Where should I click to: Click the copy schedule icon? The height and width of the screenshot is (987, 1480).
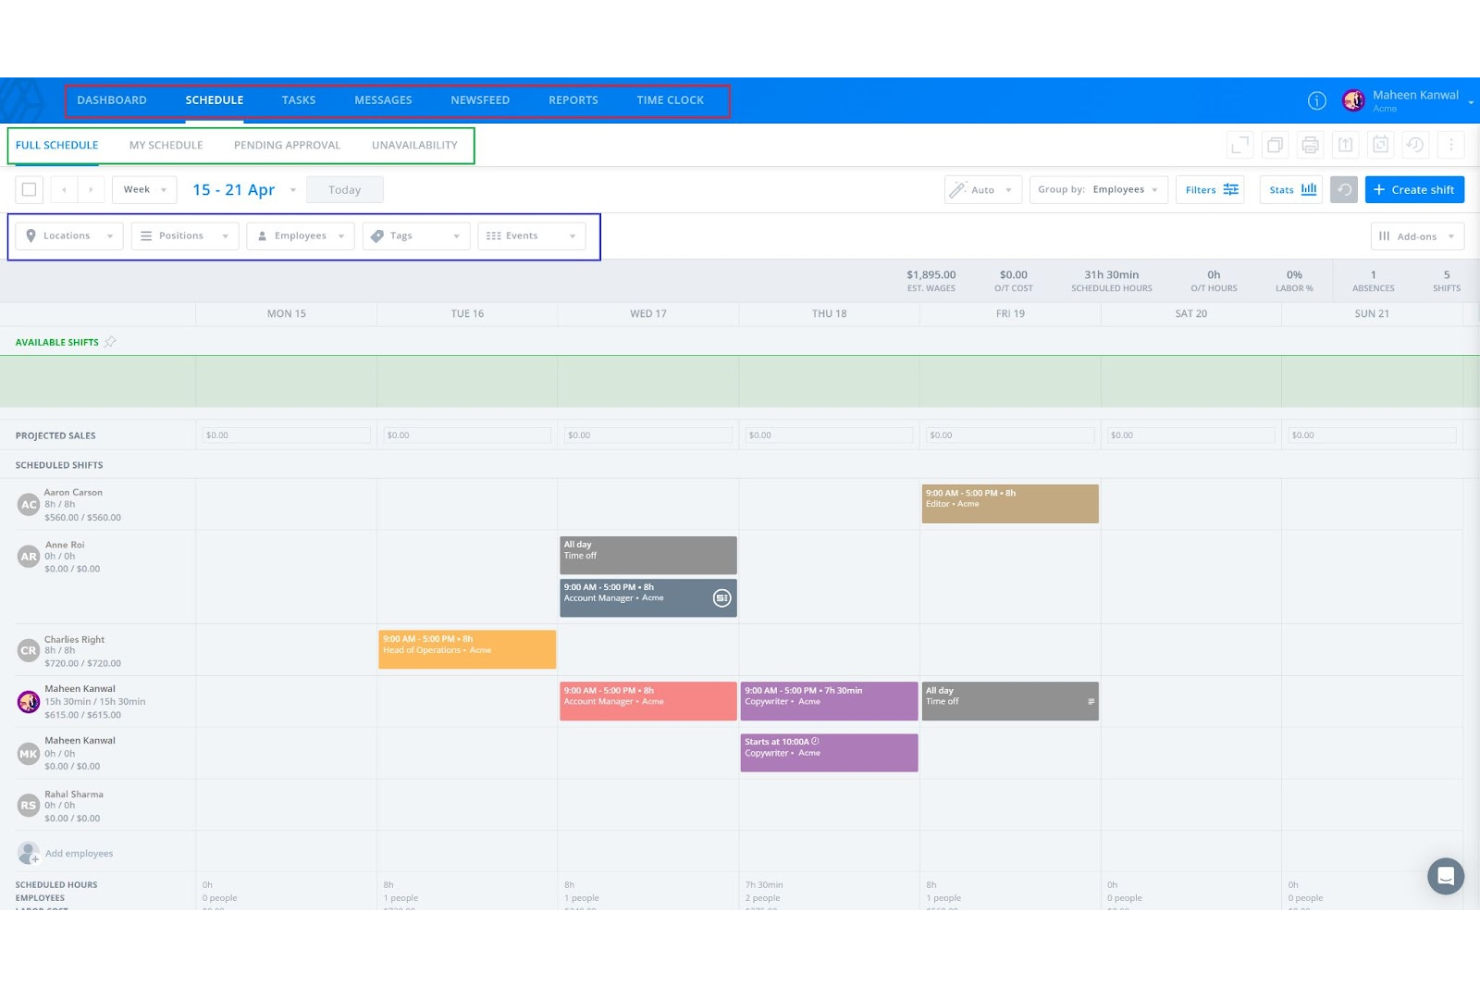pos(1274,144)
